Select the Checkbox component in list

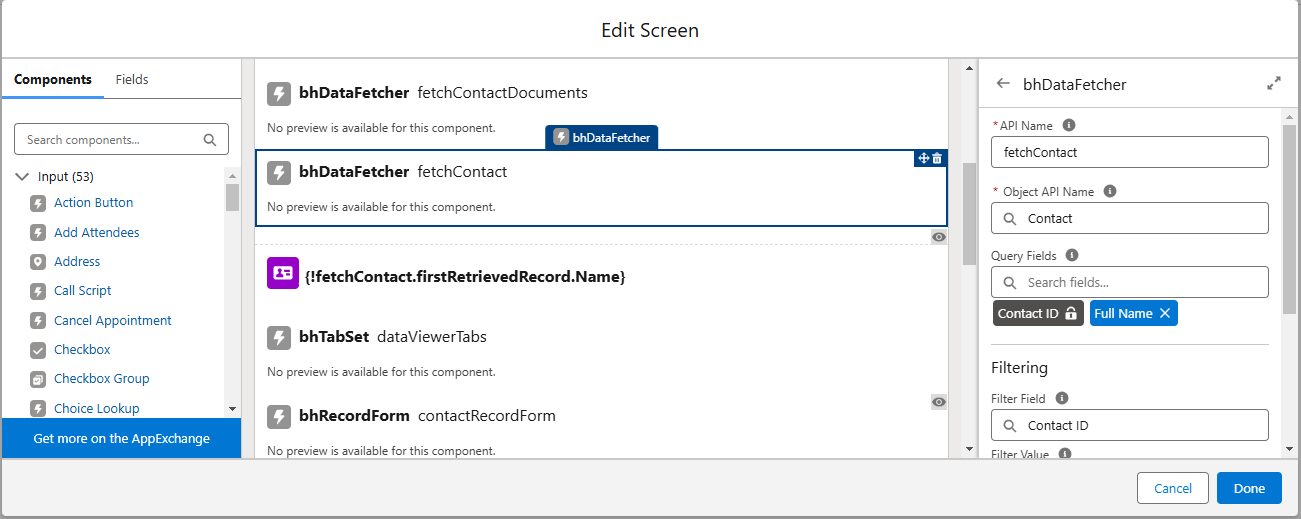tap(82, 349)
